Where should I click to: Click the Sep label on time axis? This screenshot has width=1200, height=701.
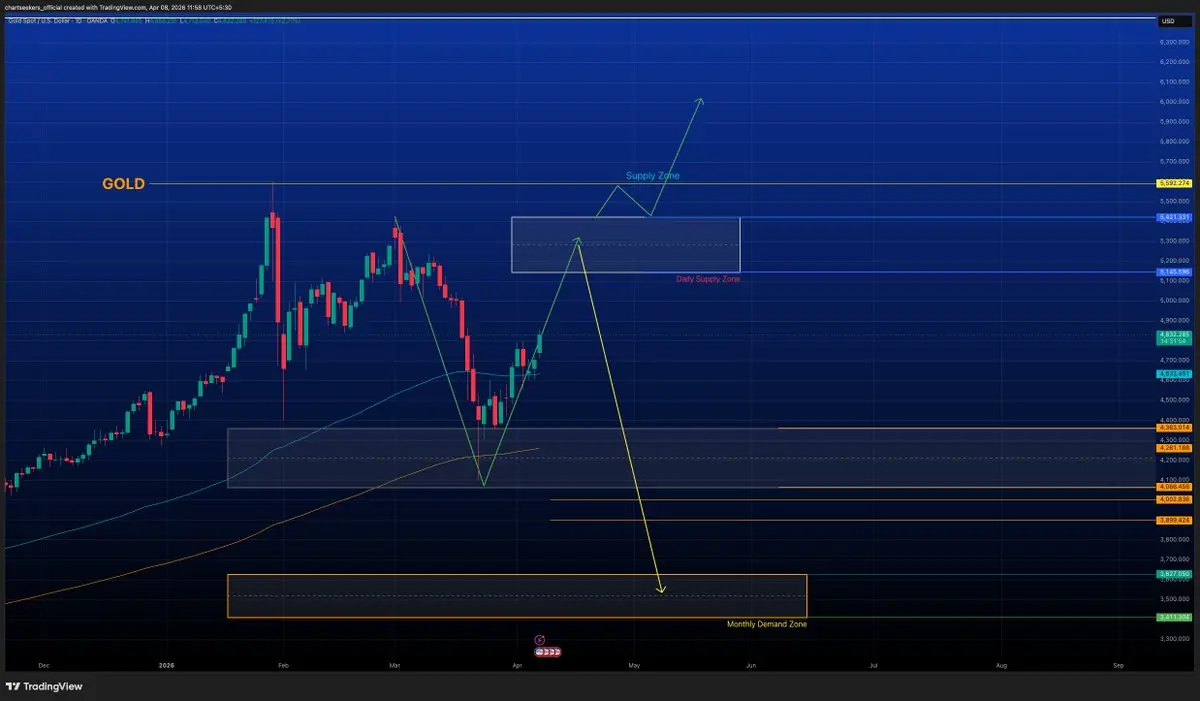click(1119, 664)
